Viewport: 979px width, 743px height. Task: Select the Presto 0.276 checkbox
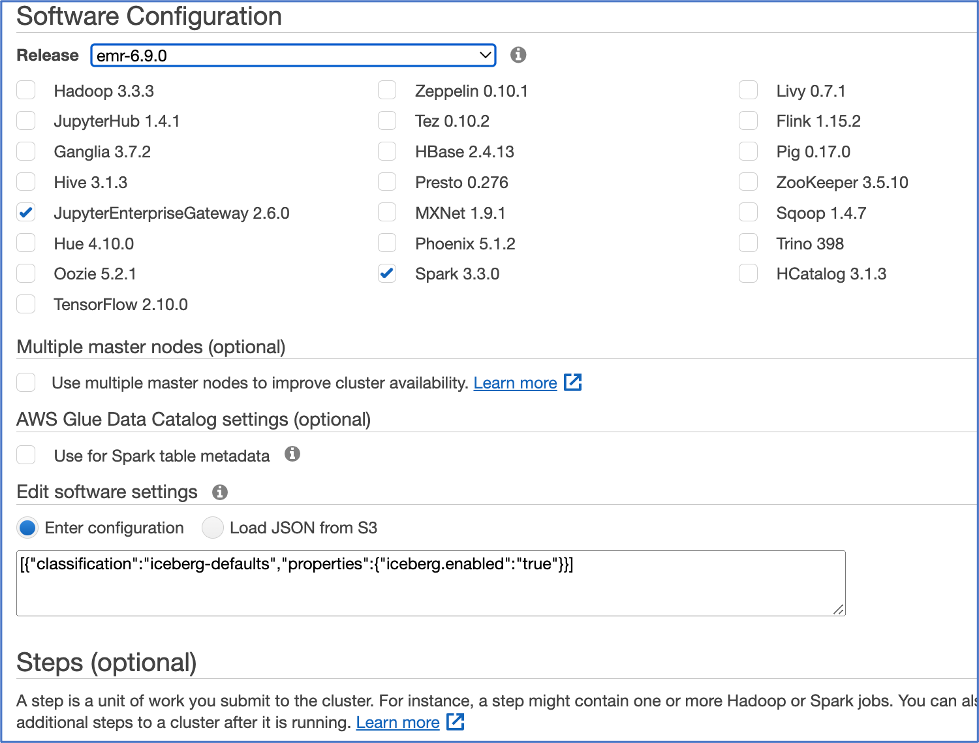coord(387,182)
